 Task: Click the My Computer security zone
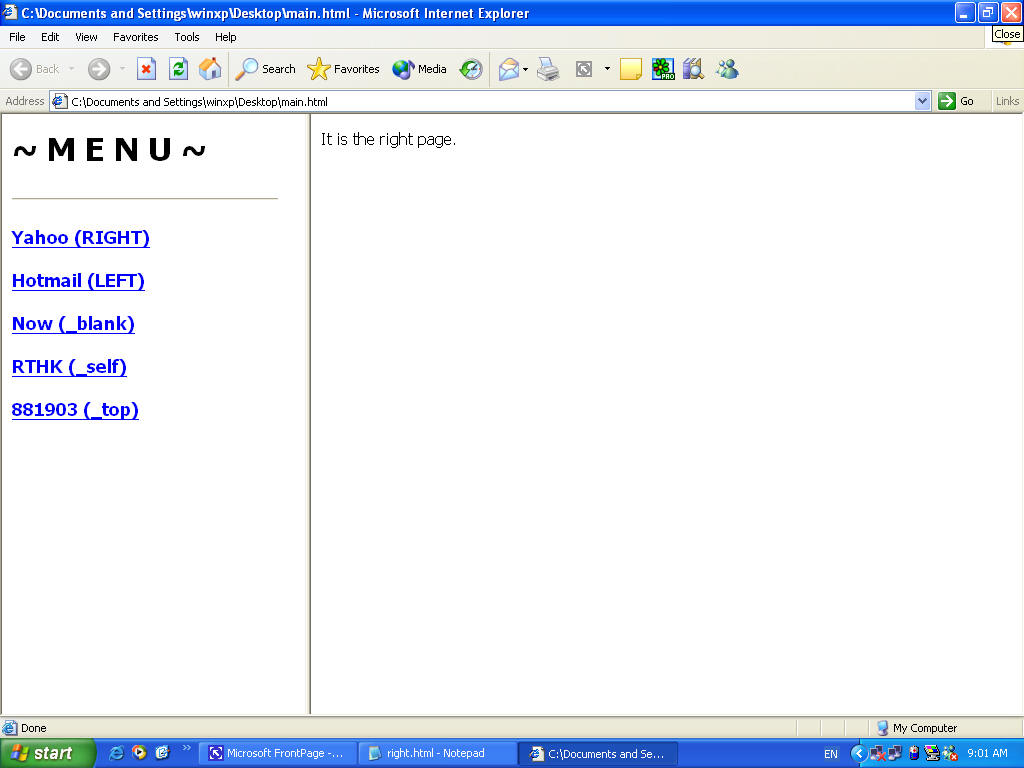(916, 728)
